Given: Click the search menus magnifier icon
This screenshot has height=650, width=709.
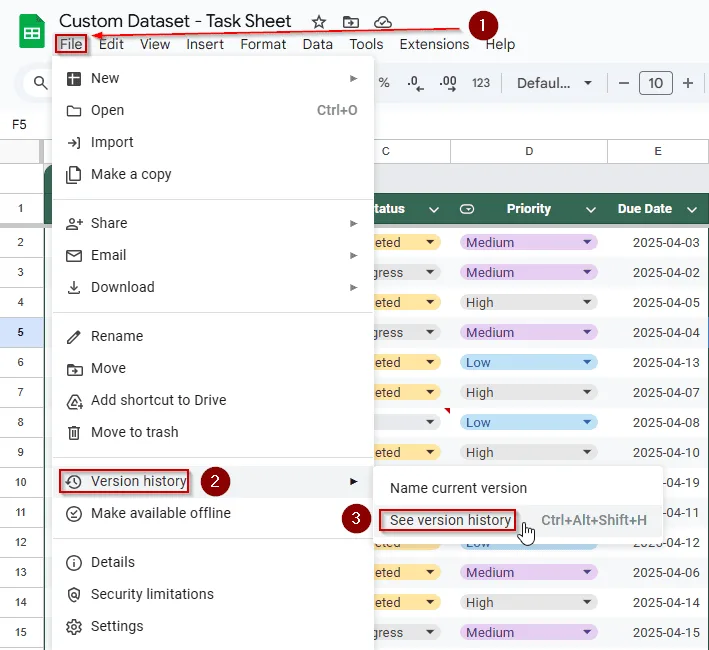Looking at the screenshot, I should 40,83.
